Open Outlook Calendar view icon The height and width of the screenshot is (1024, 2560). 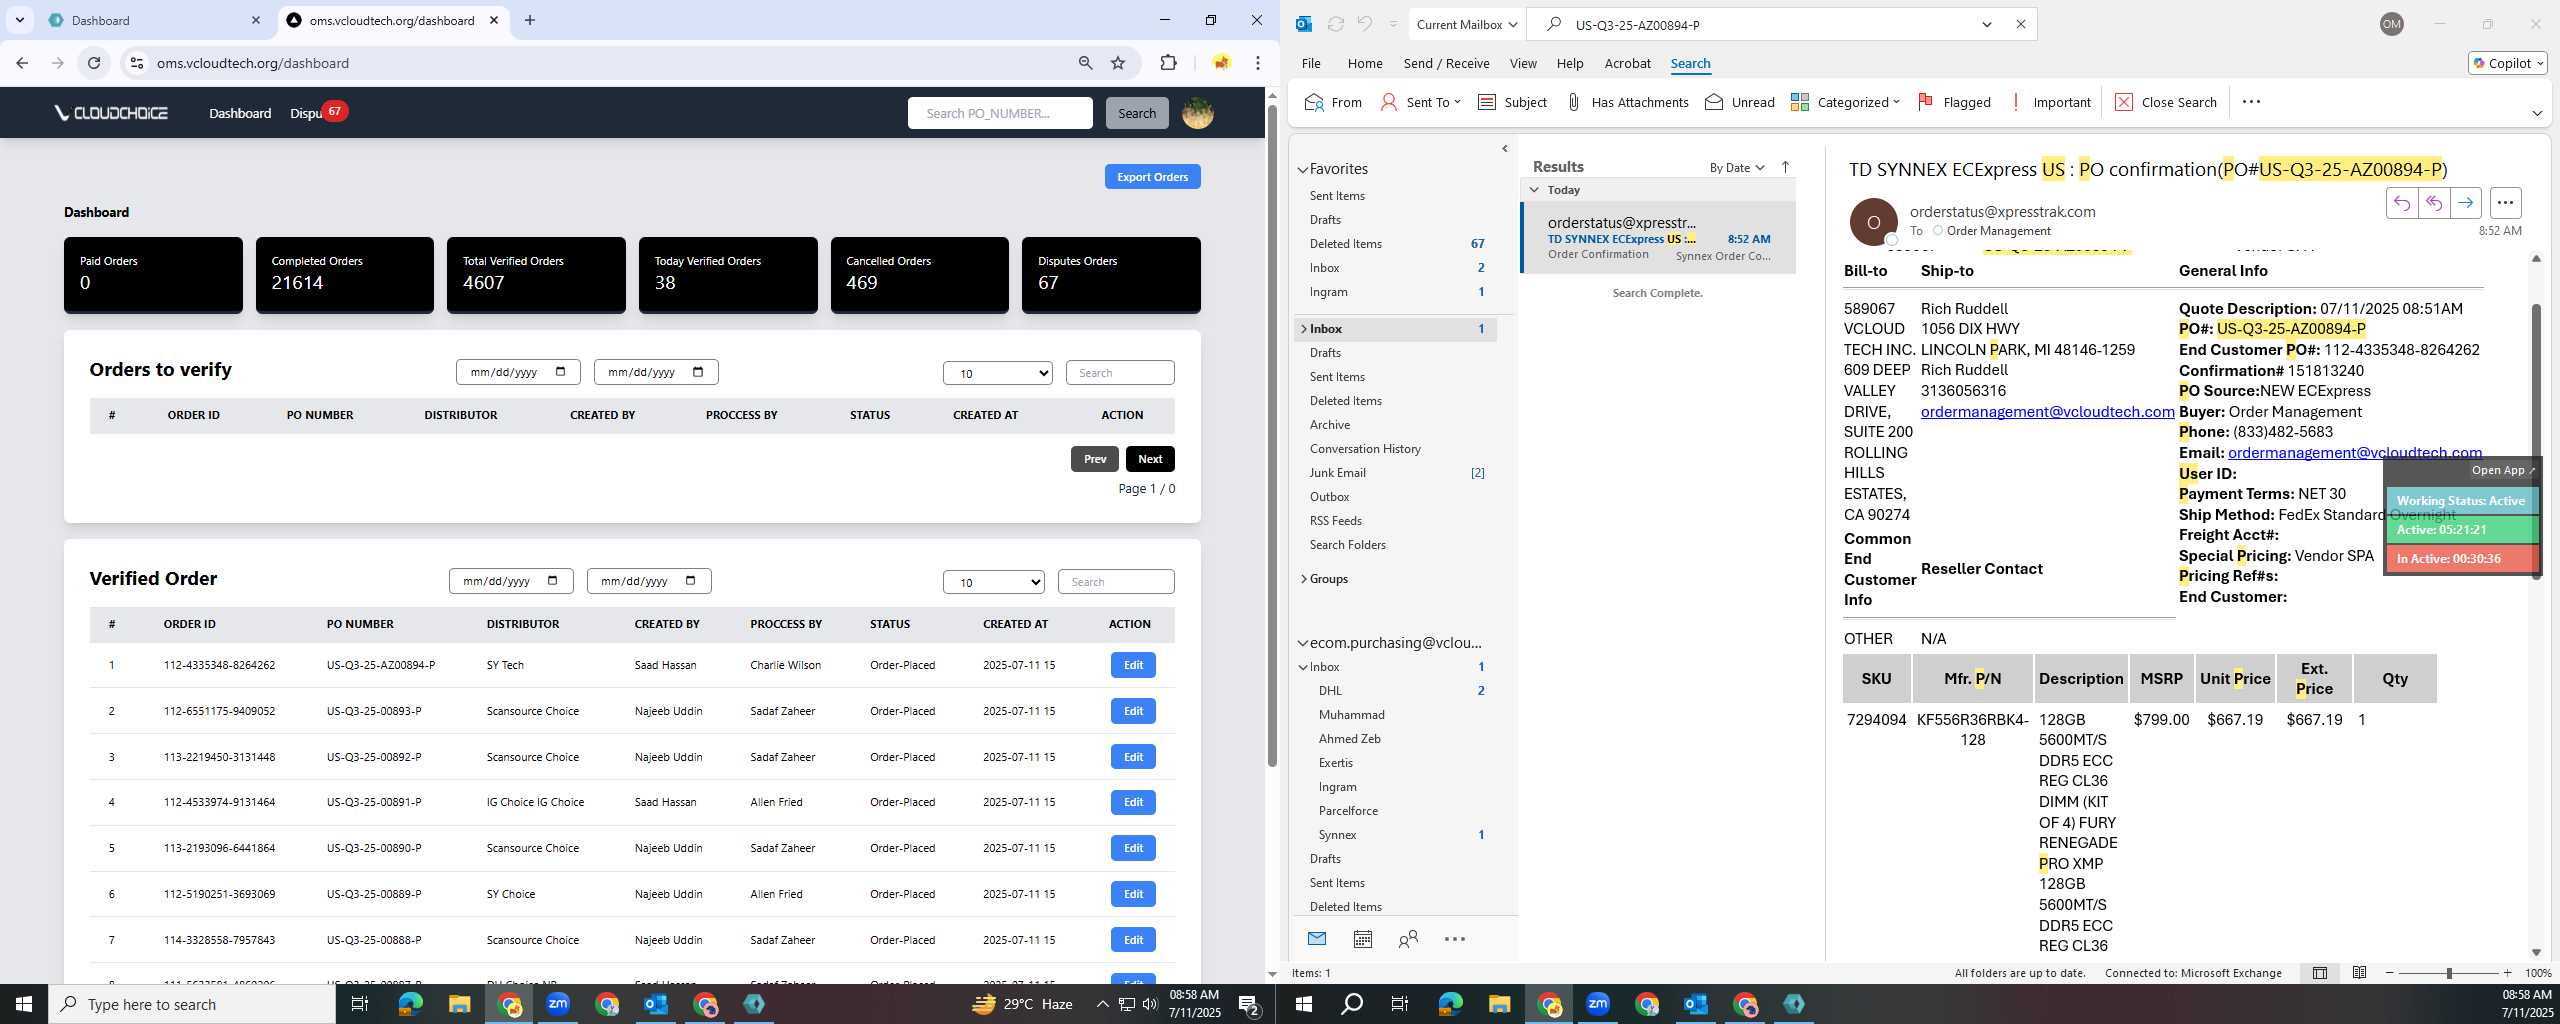pyautogui.click(x=1362, y=938)
